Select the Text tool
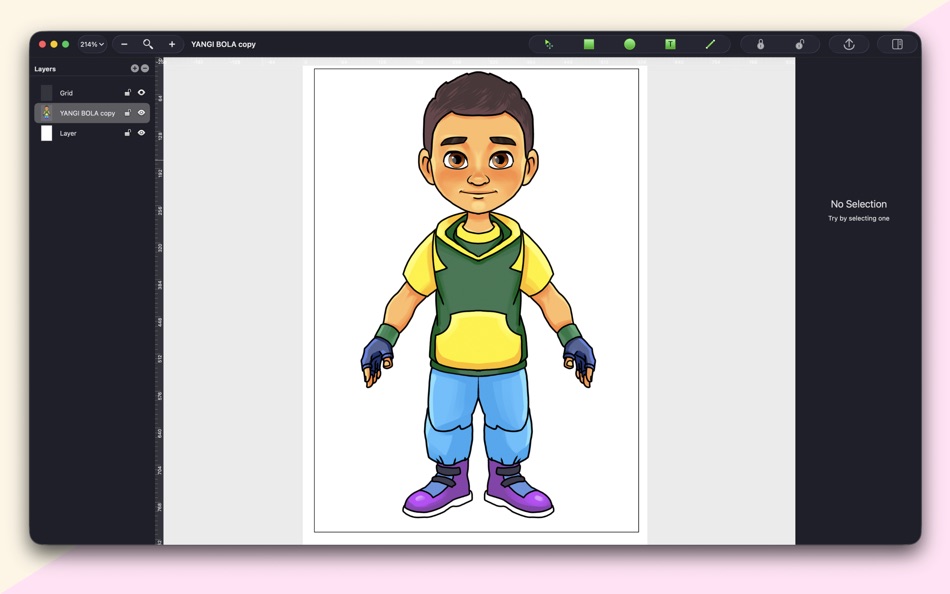Screen dimensions: 950x594 670,44
